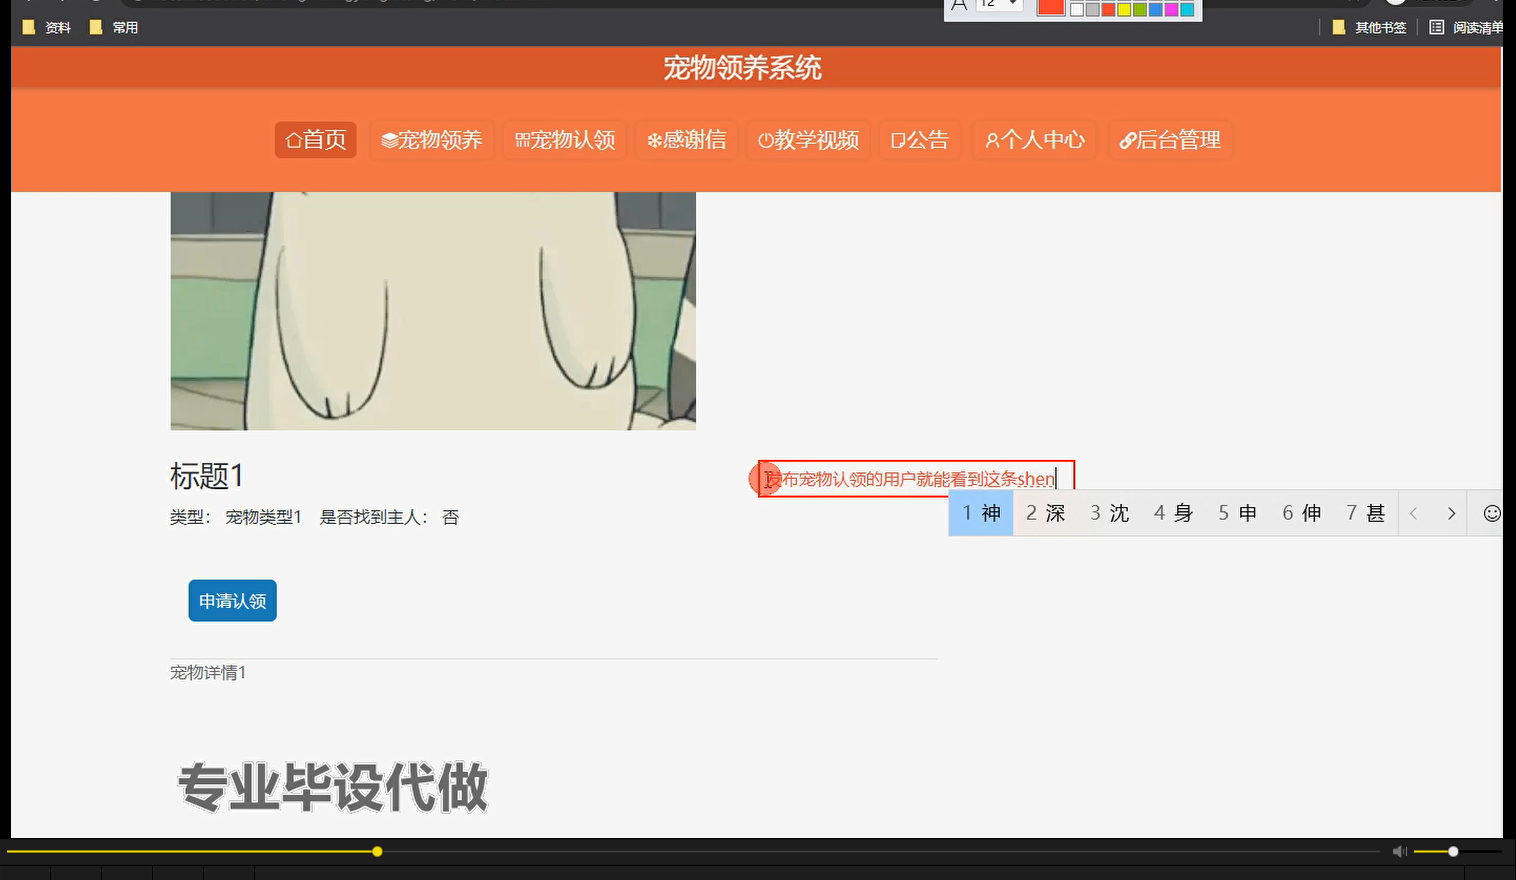Screen dimensions: 1516x880
Task: Click the video camera icon on 教学视频
Action: [x=765, y=140]
